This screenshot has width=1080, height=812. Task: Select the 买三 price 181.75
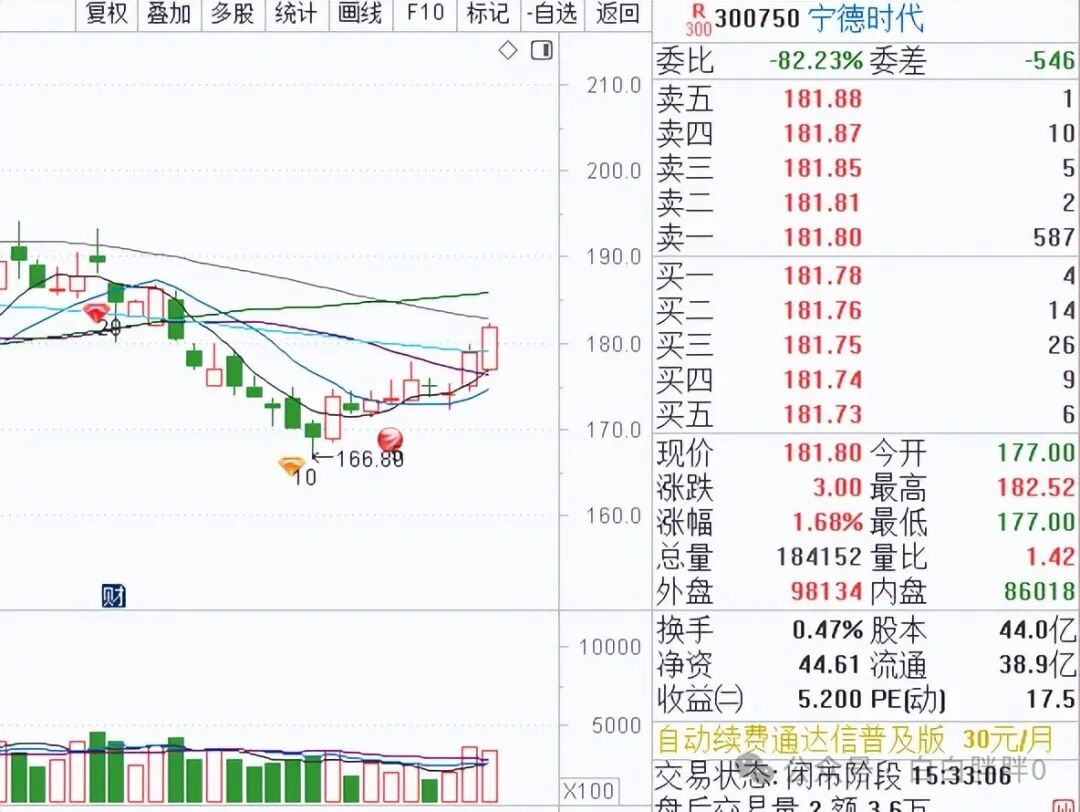[823, 345]
